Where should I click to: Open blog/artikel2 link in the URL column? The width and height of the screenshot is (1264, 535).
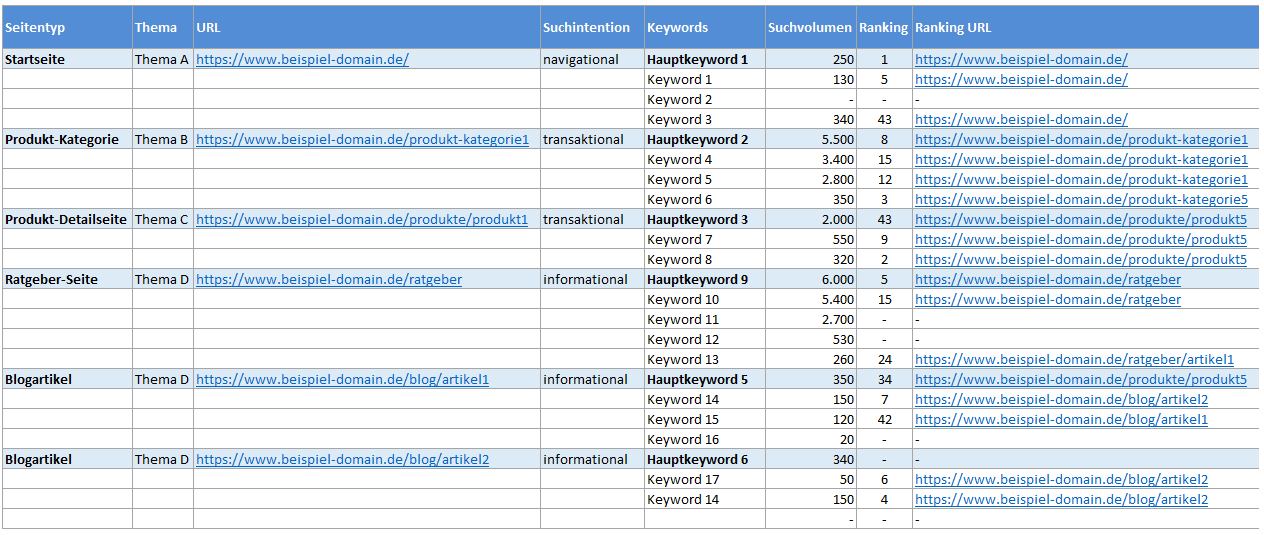pyautogui.click(x=342, y=459)
